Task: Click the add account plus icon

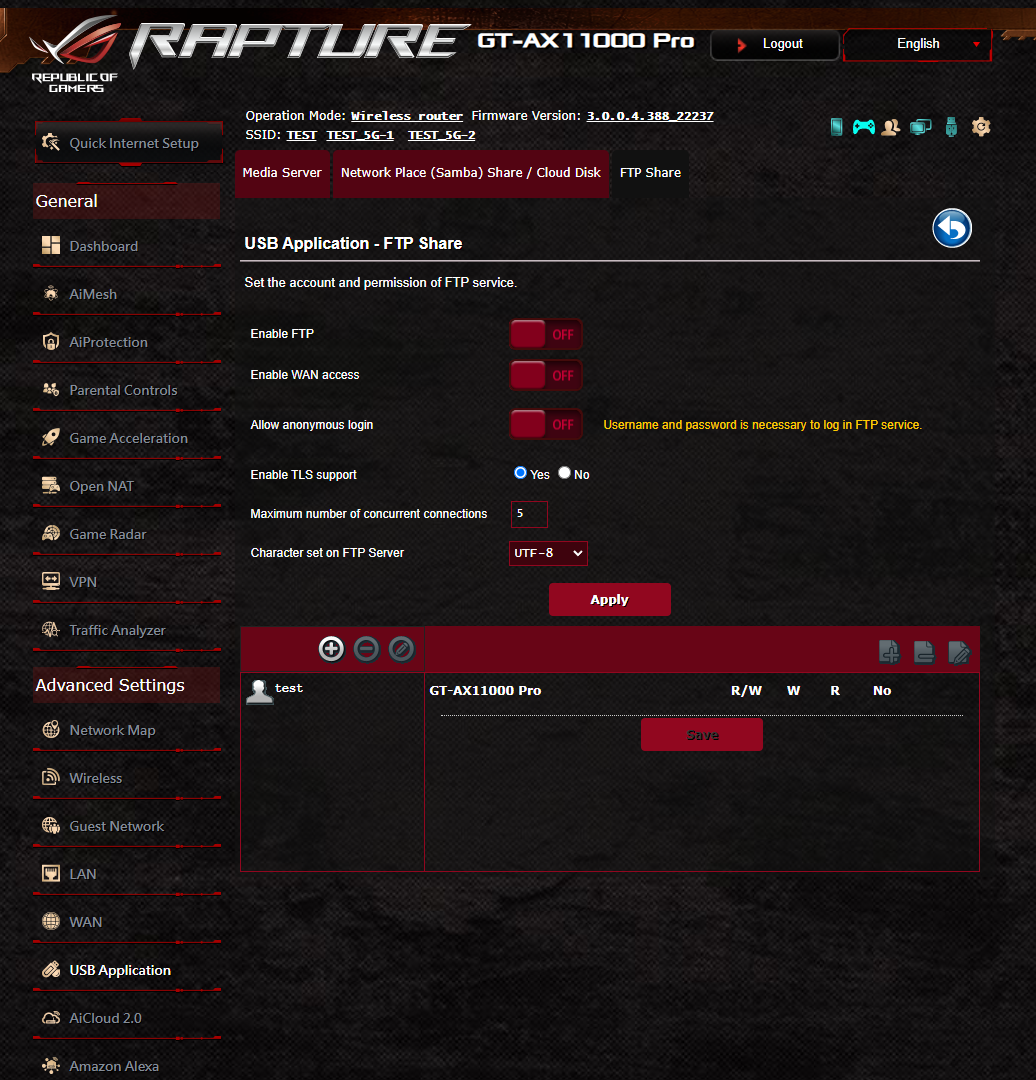Action: [x=331, y=649]
